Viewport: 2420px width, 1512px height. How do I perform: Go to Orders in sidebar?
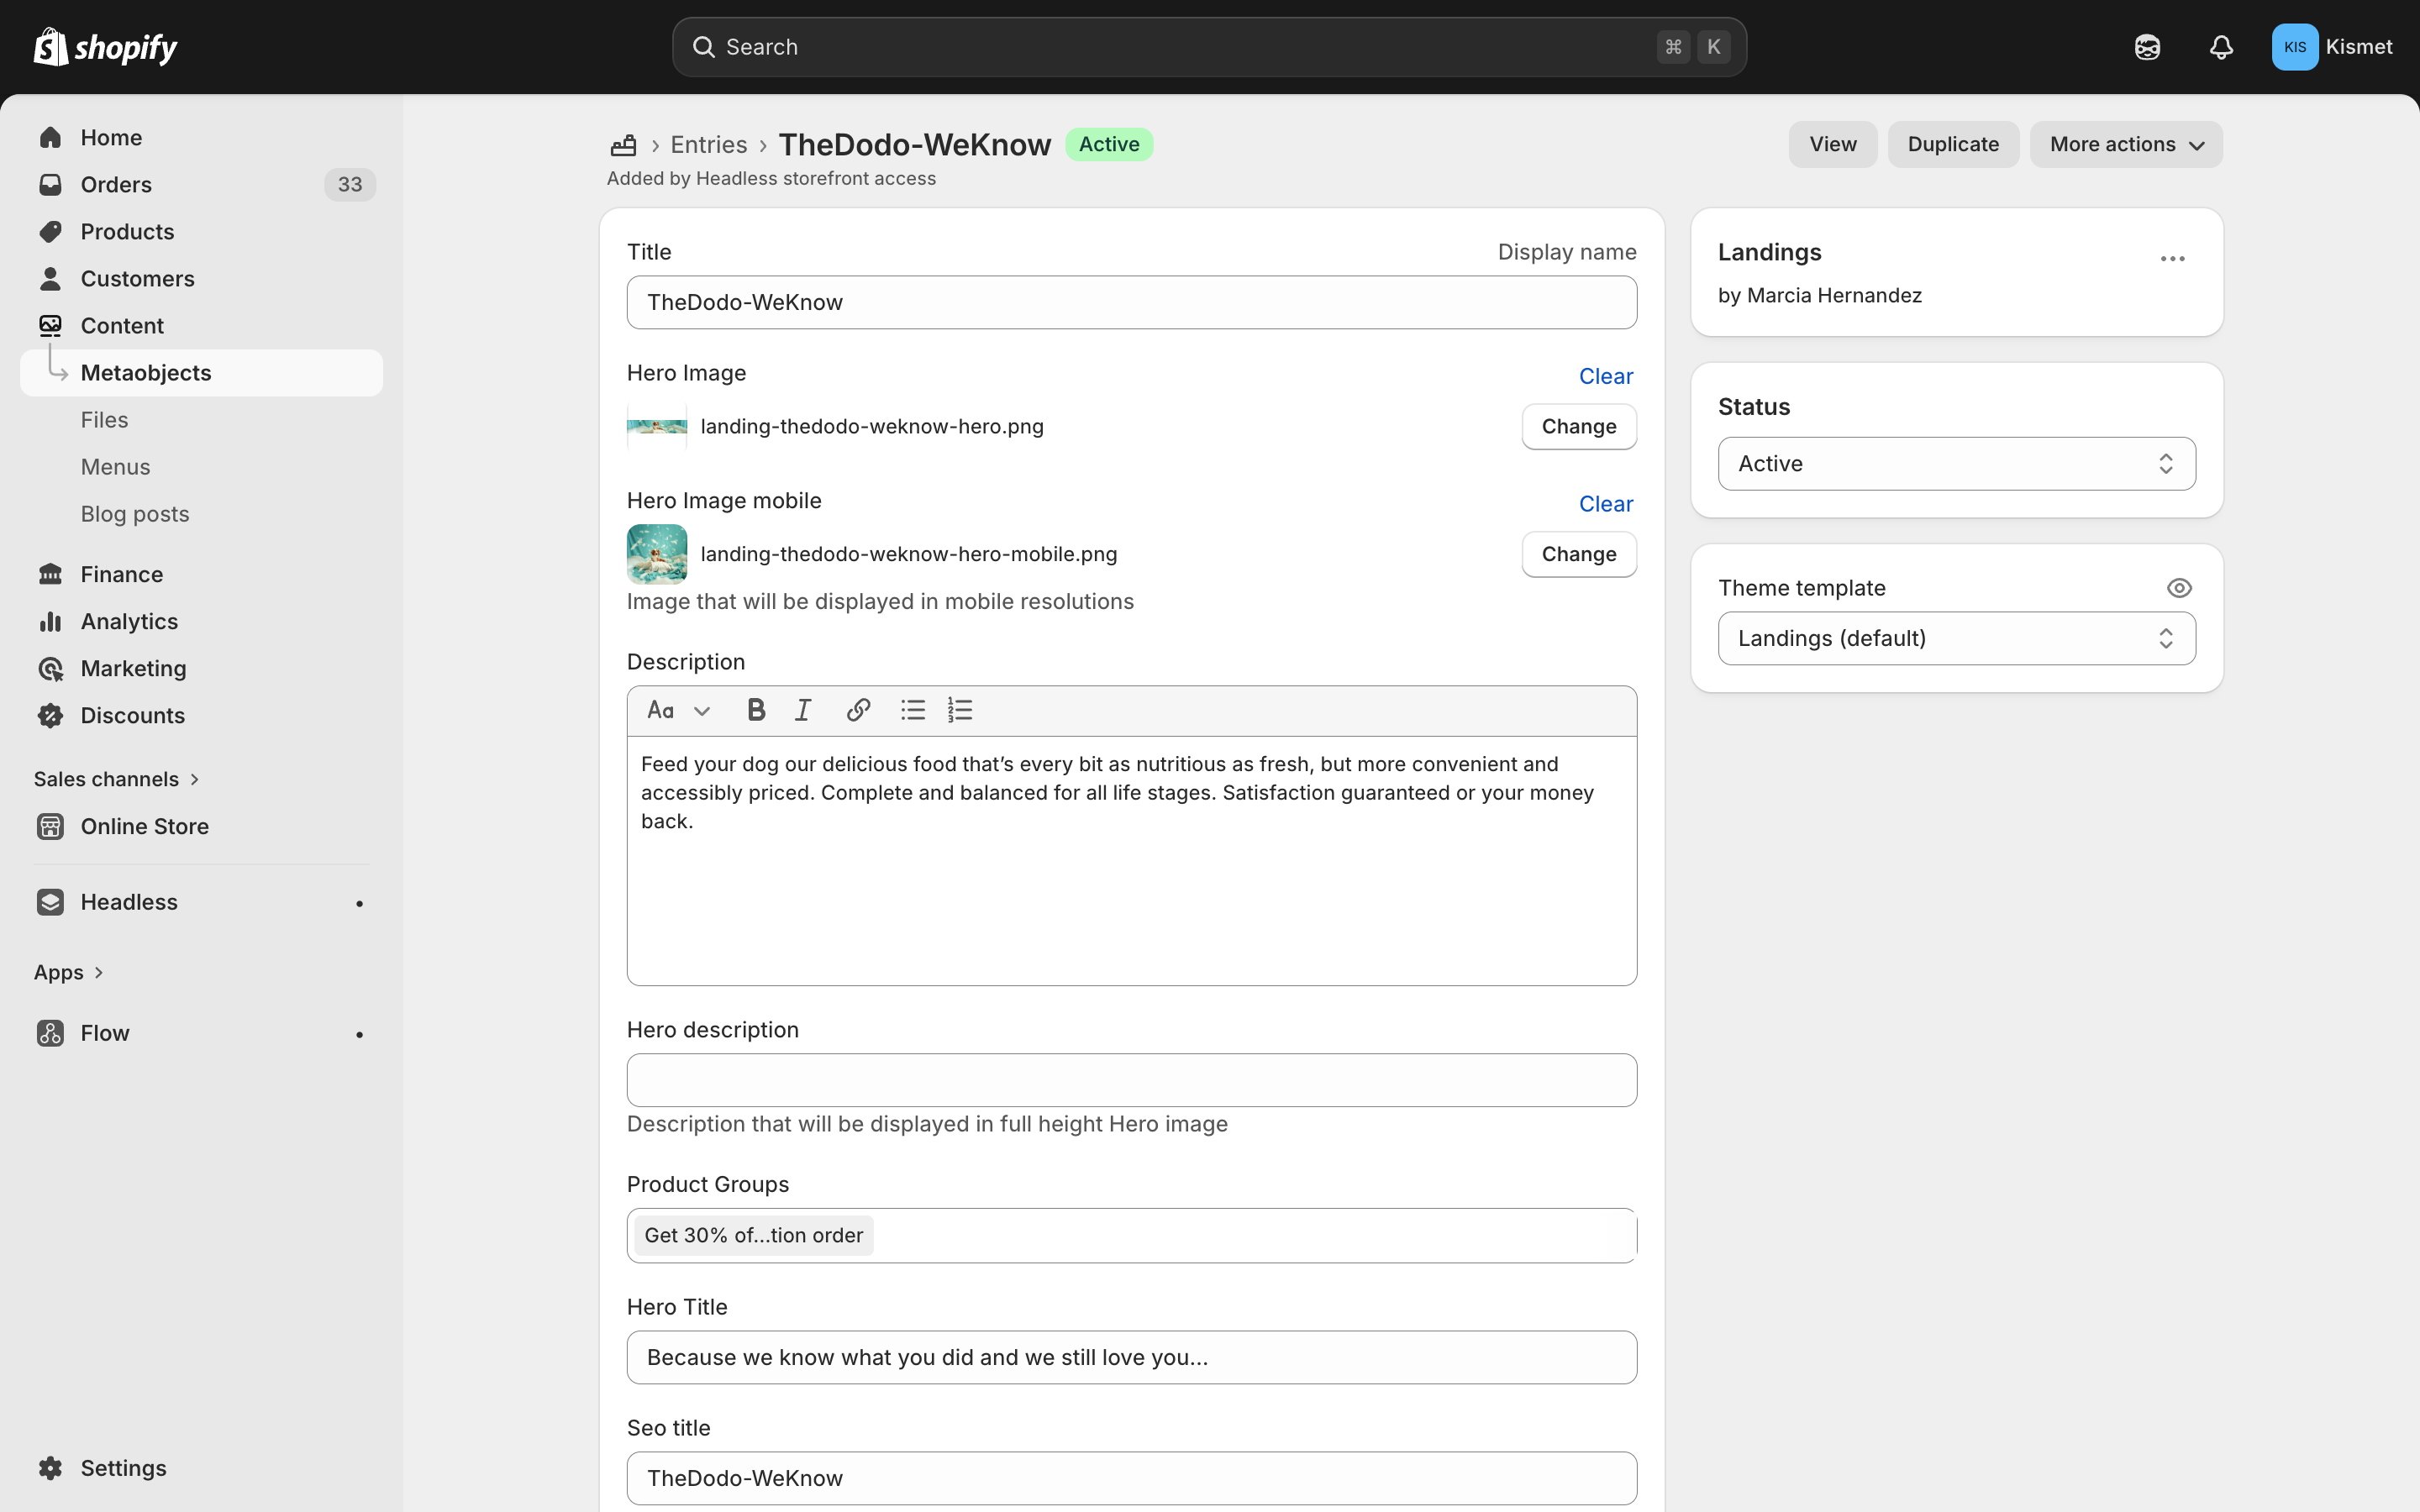coord(116,185)
